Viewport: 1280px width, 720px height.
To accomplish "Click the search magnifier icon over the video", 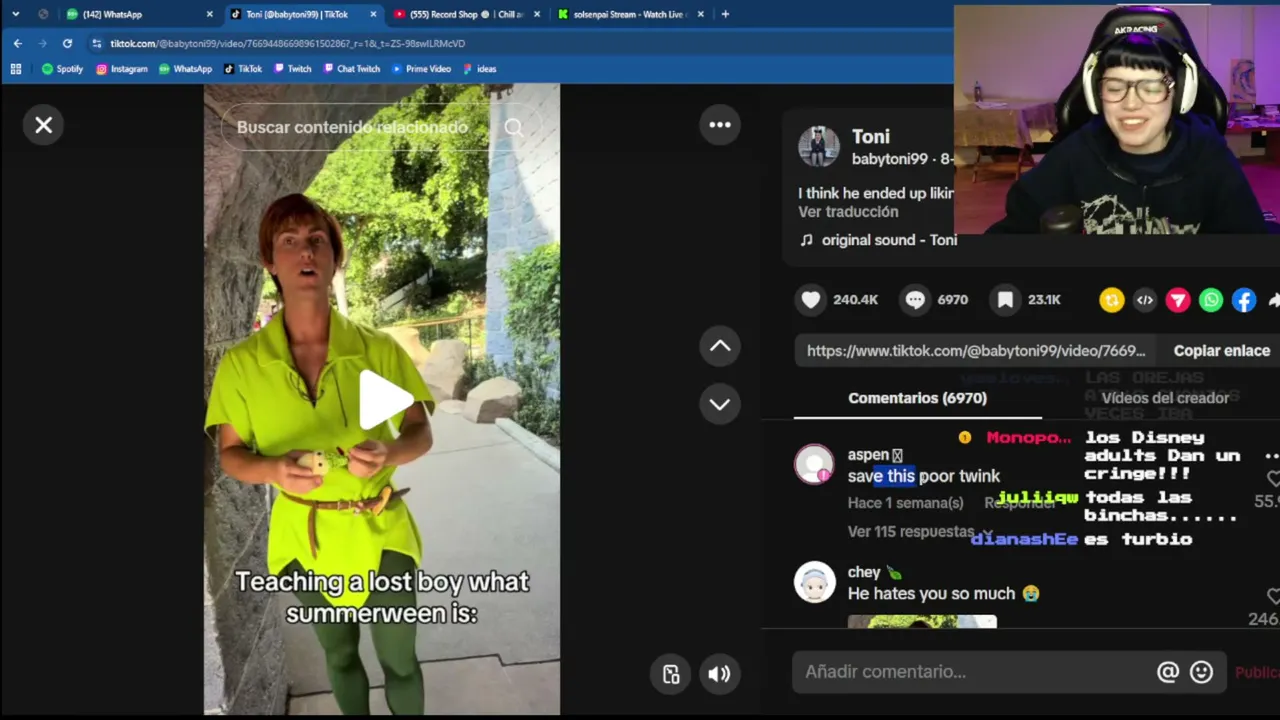I will click(514, 127).
